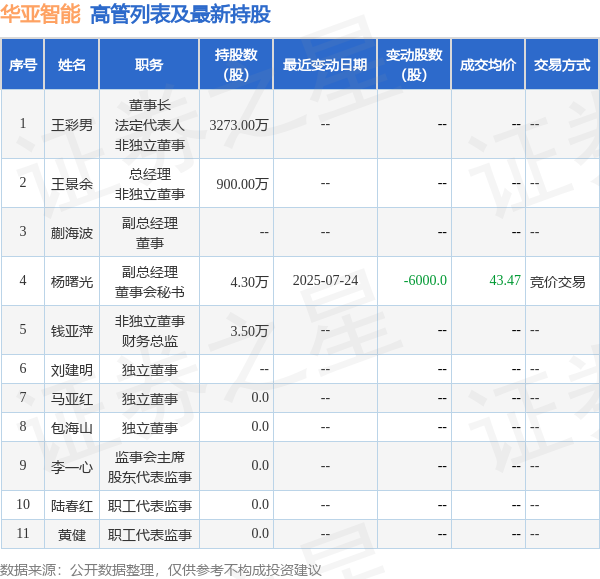Click 李一心's position cell 监事会主席 股东代表监事
Screen dimensions: 600x579
coord(150,467)
